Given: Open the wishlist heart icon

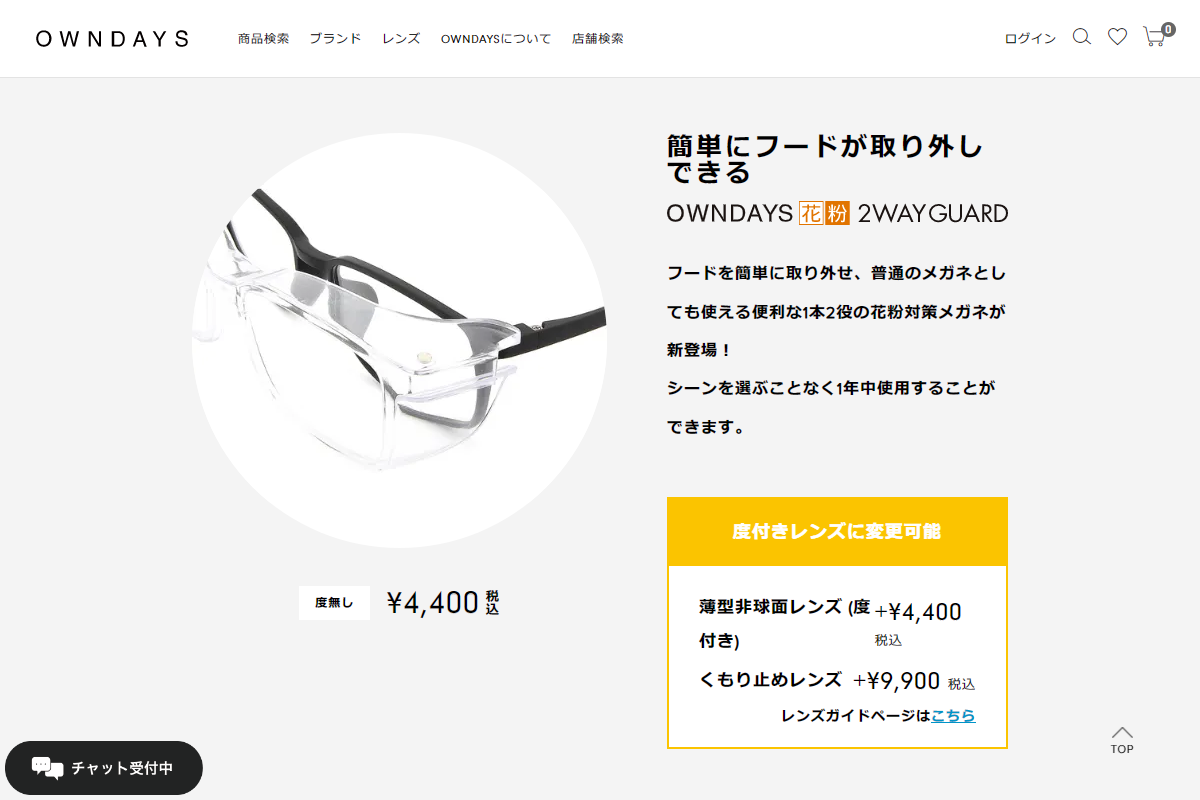Looking at the screenshot, I should [x=1117, y=37].
